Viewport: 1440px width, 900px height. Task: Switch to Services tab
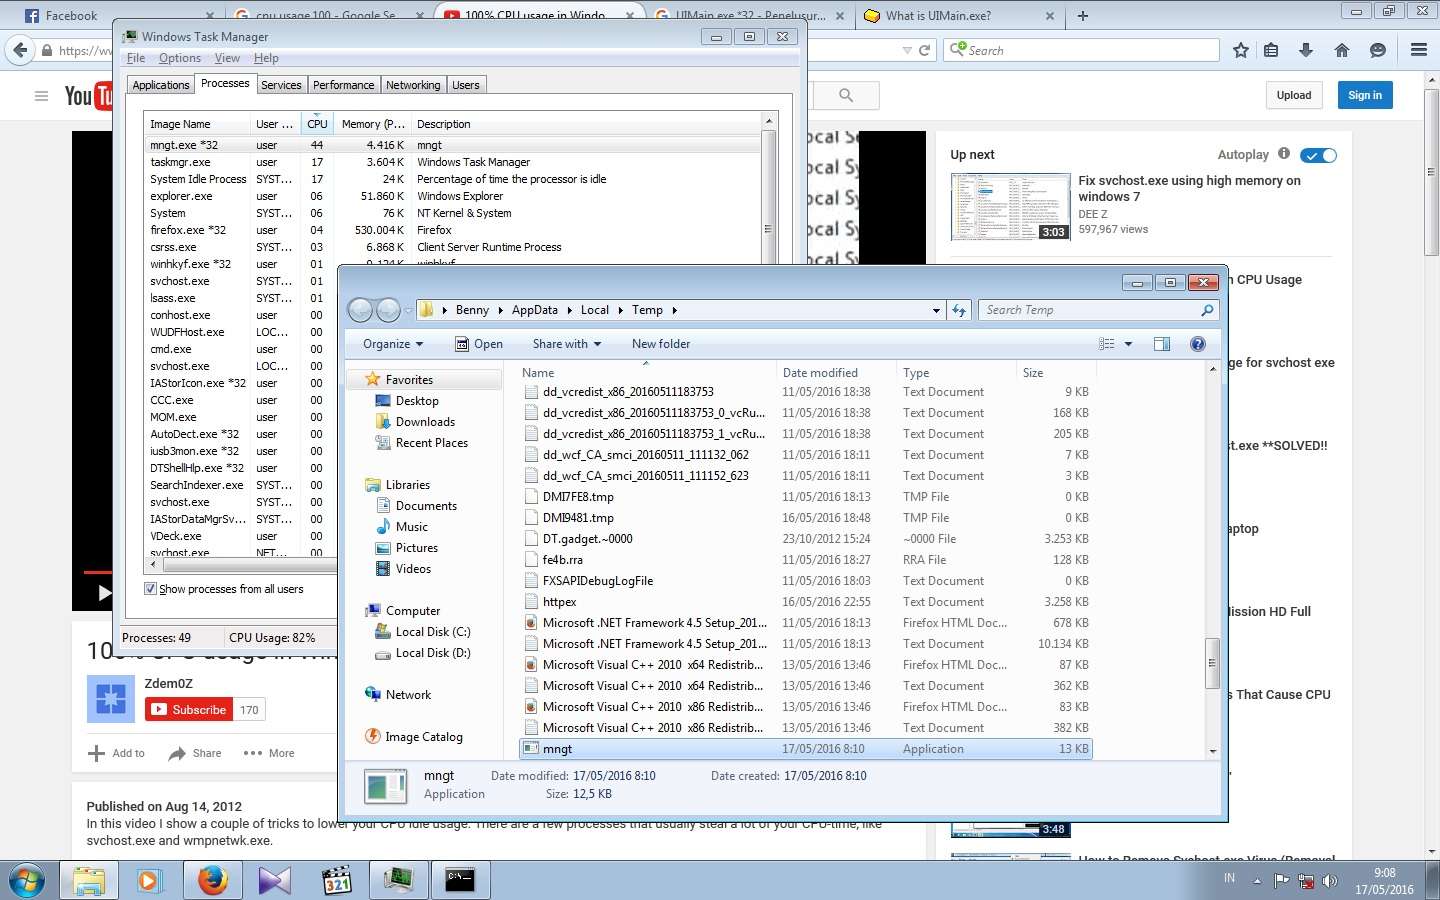pyautogui.click(x=281, y=85)
